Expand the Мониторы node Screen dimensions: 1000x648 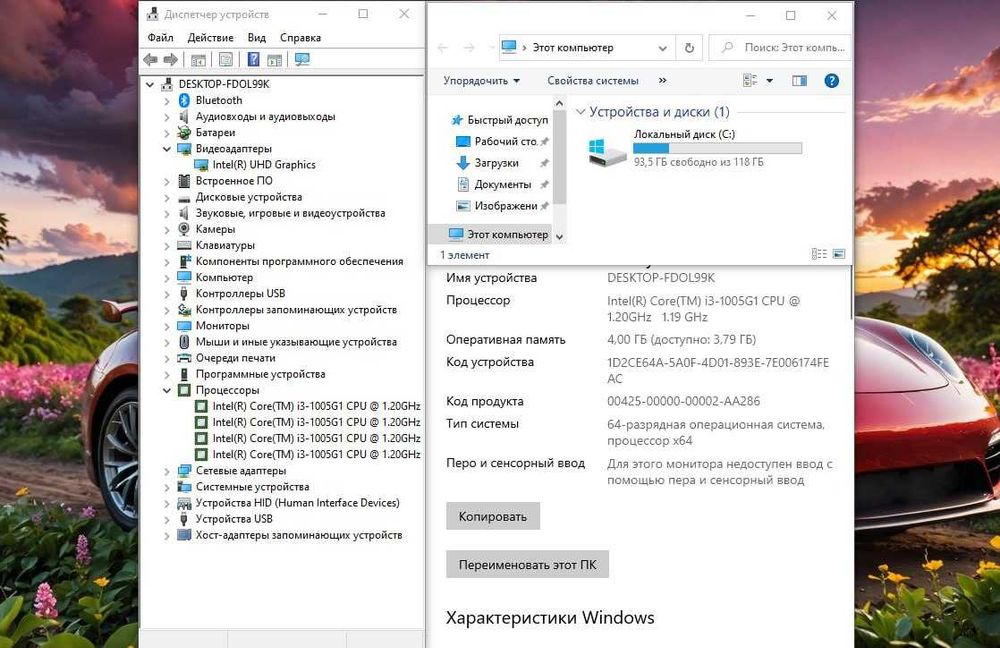pyautogui.click(x=167, y=327)
